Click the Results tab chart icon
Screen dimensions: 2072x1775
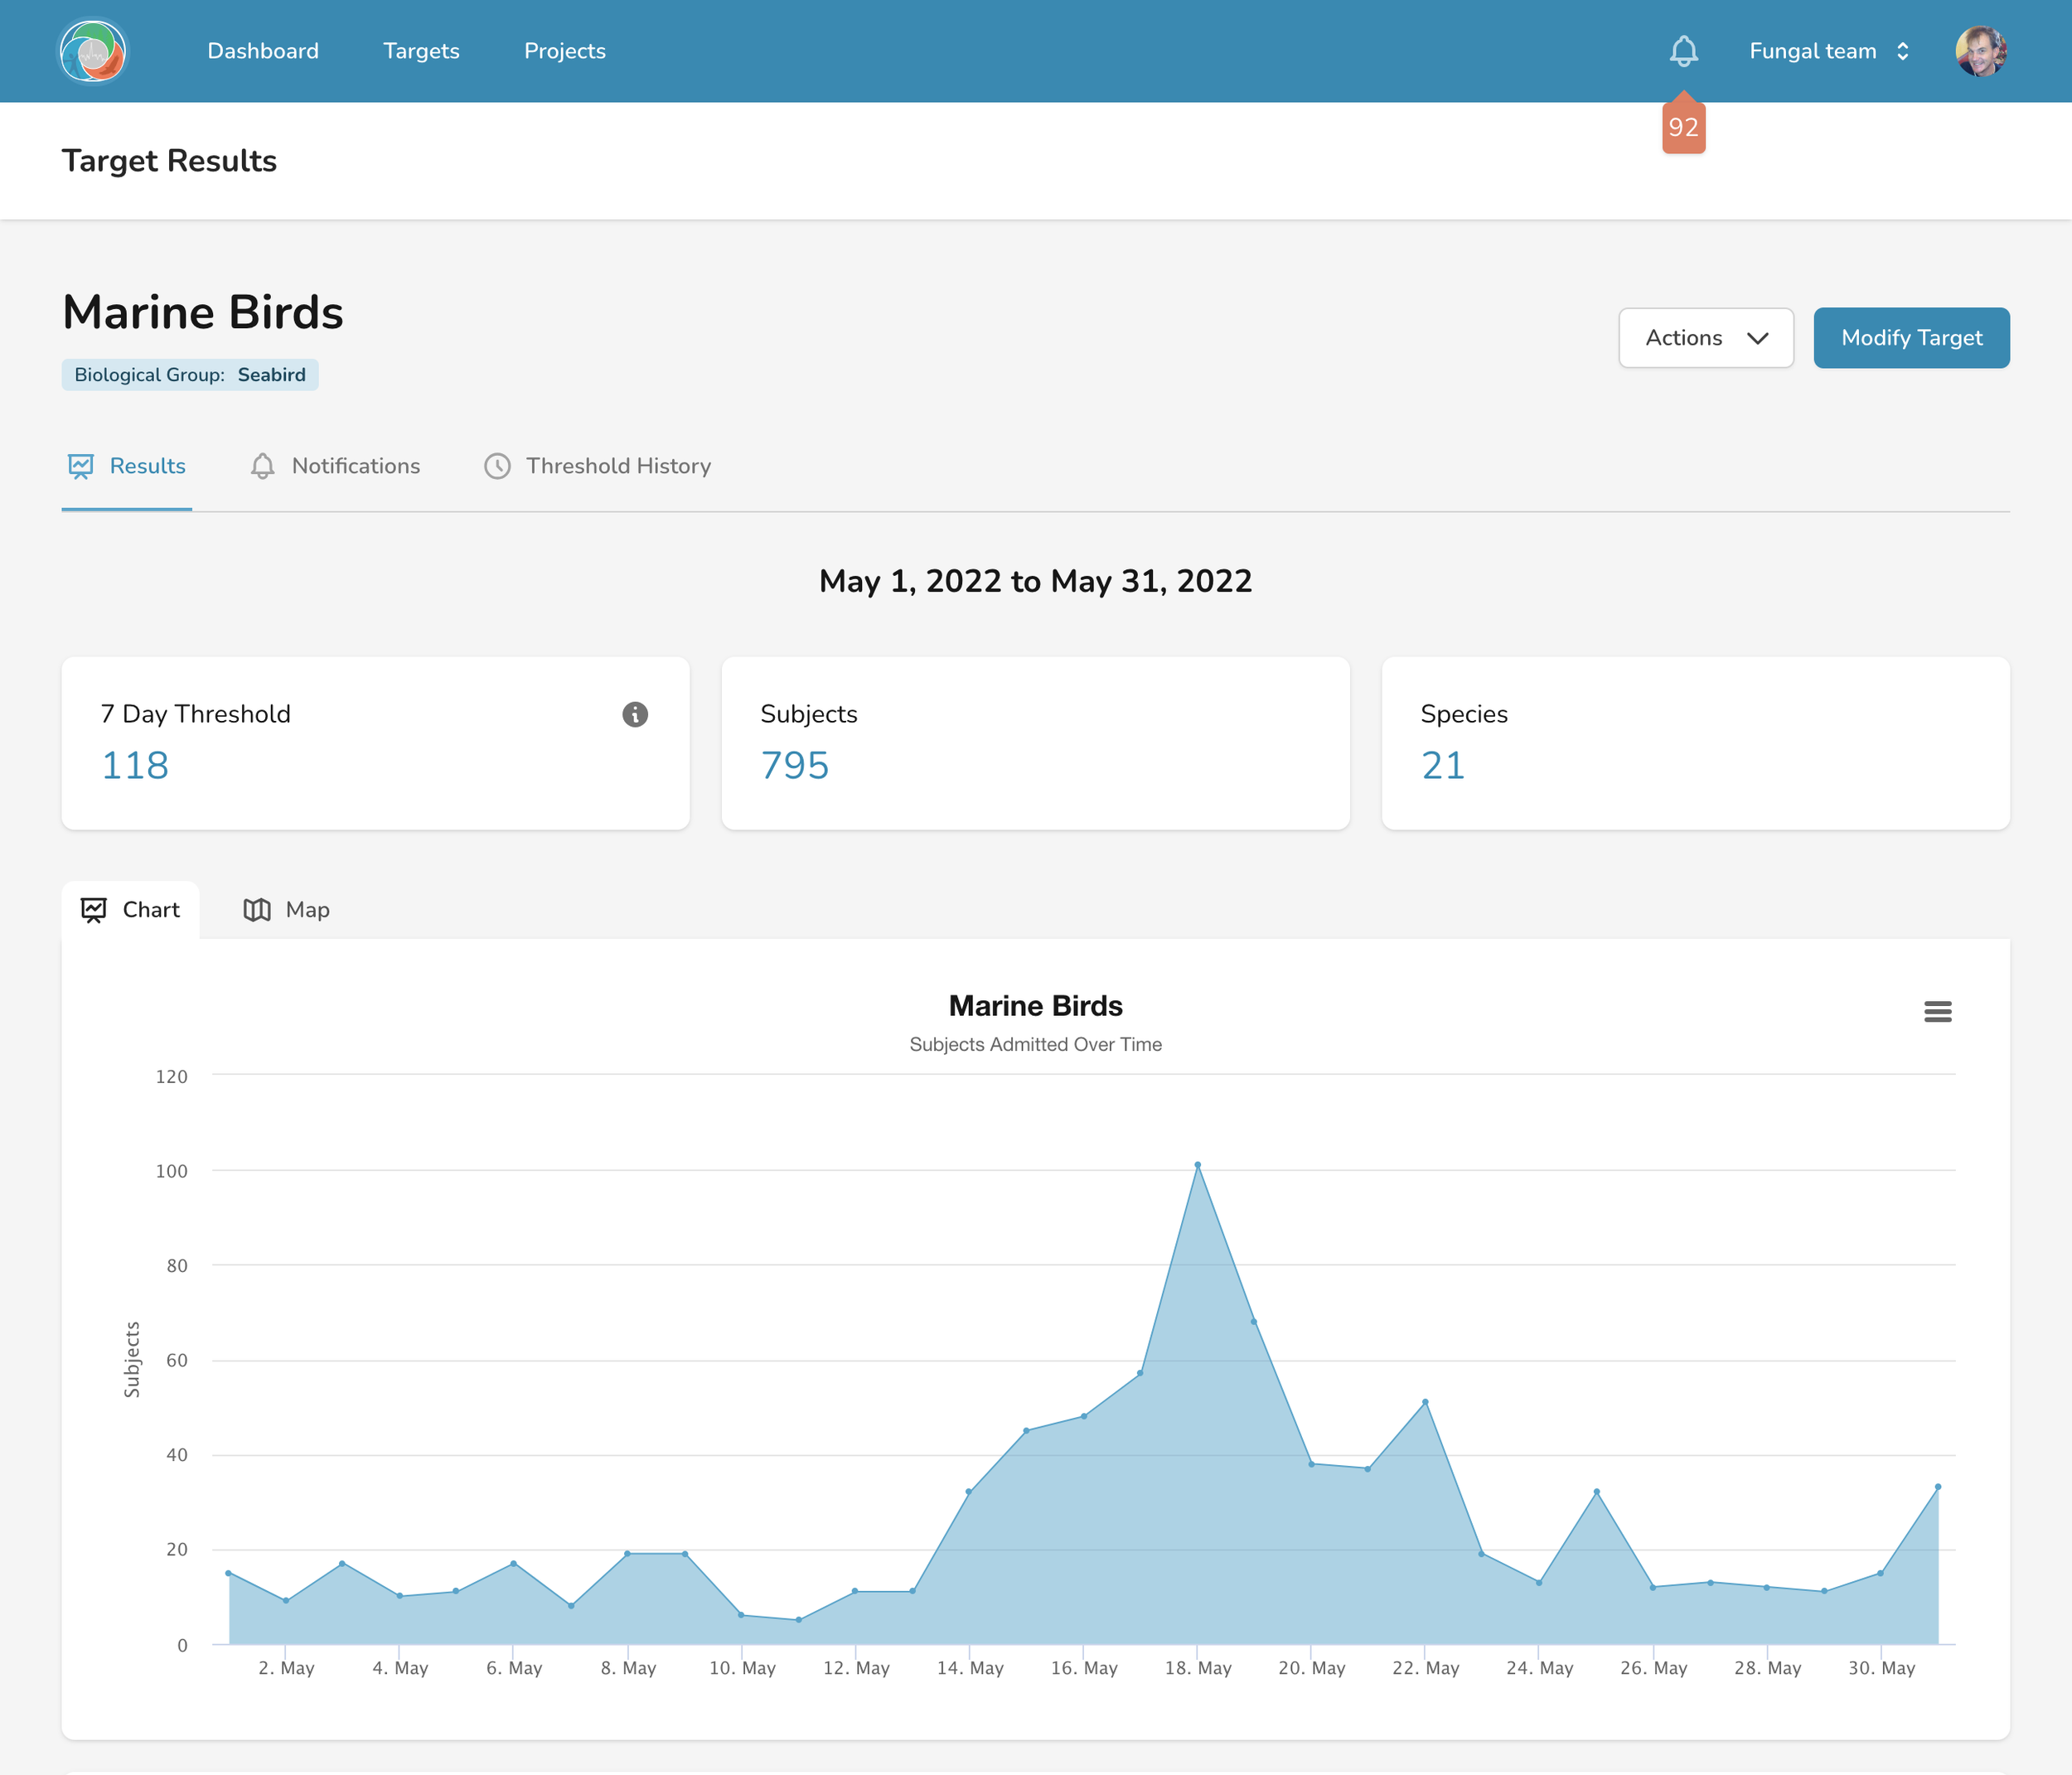pos(81,466)
